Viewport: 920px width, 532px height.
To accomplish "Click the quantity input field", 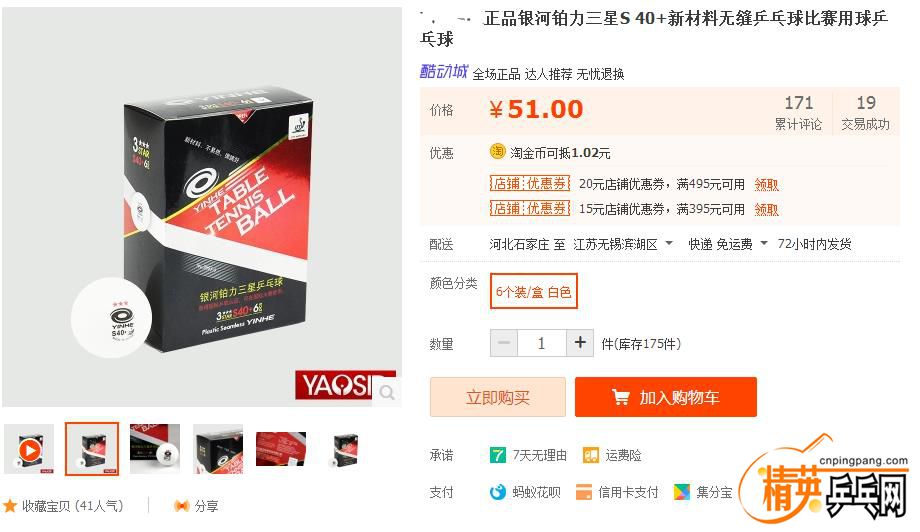I will [542, 343].
